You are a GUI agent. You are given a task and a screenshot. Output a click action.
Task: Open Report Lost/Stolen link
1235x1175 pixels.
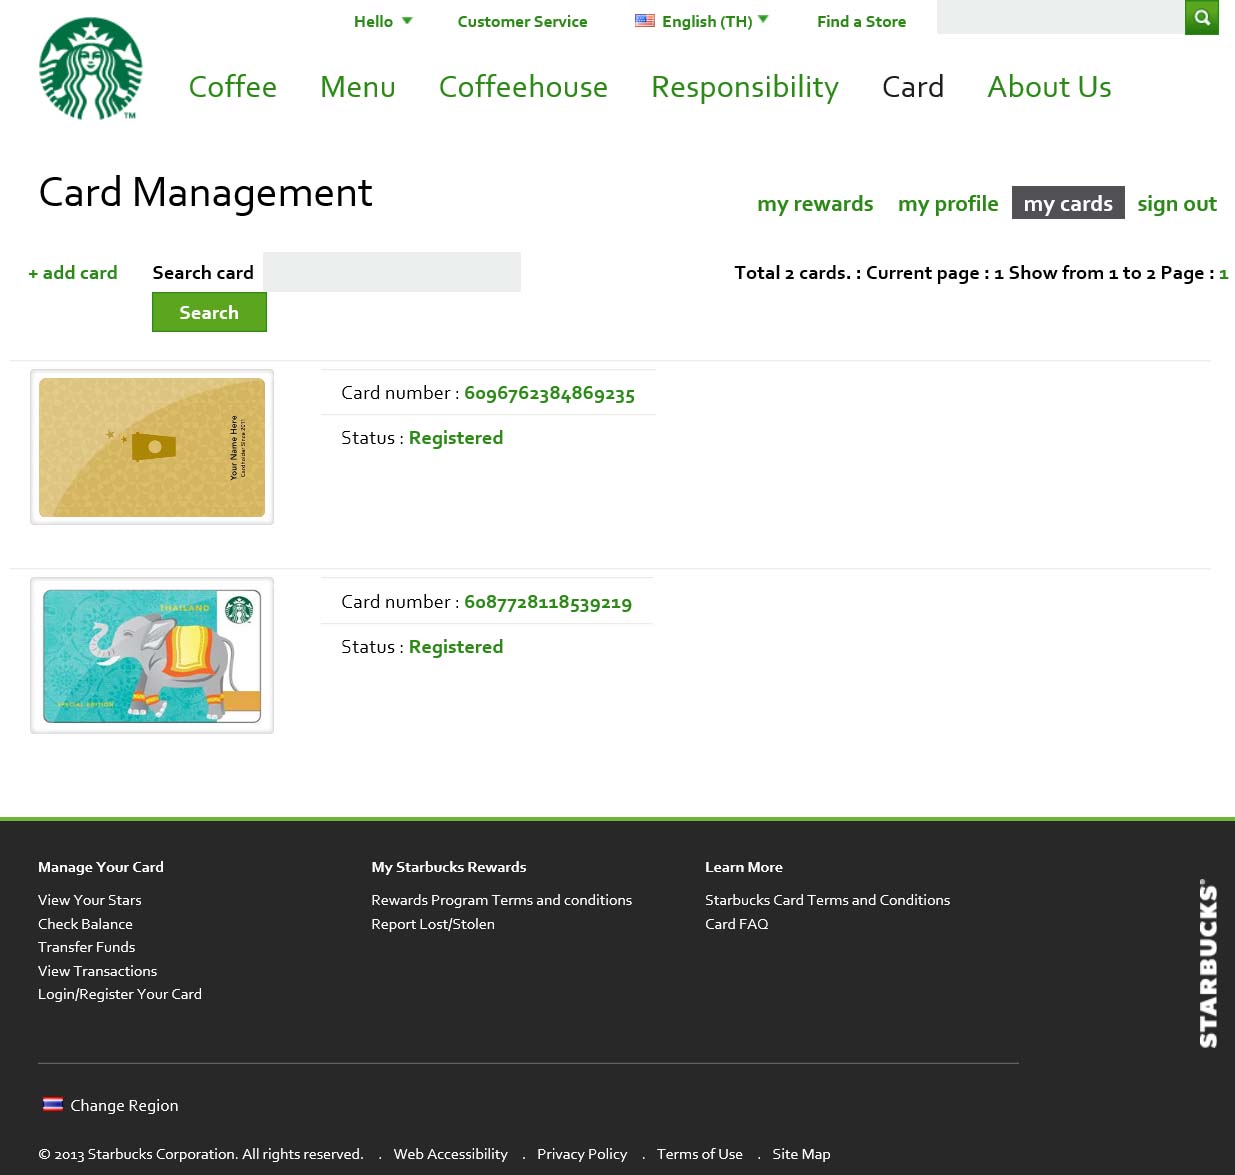[x=433, y=924]
